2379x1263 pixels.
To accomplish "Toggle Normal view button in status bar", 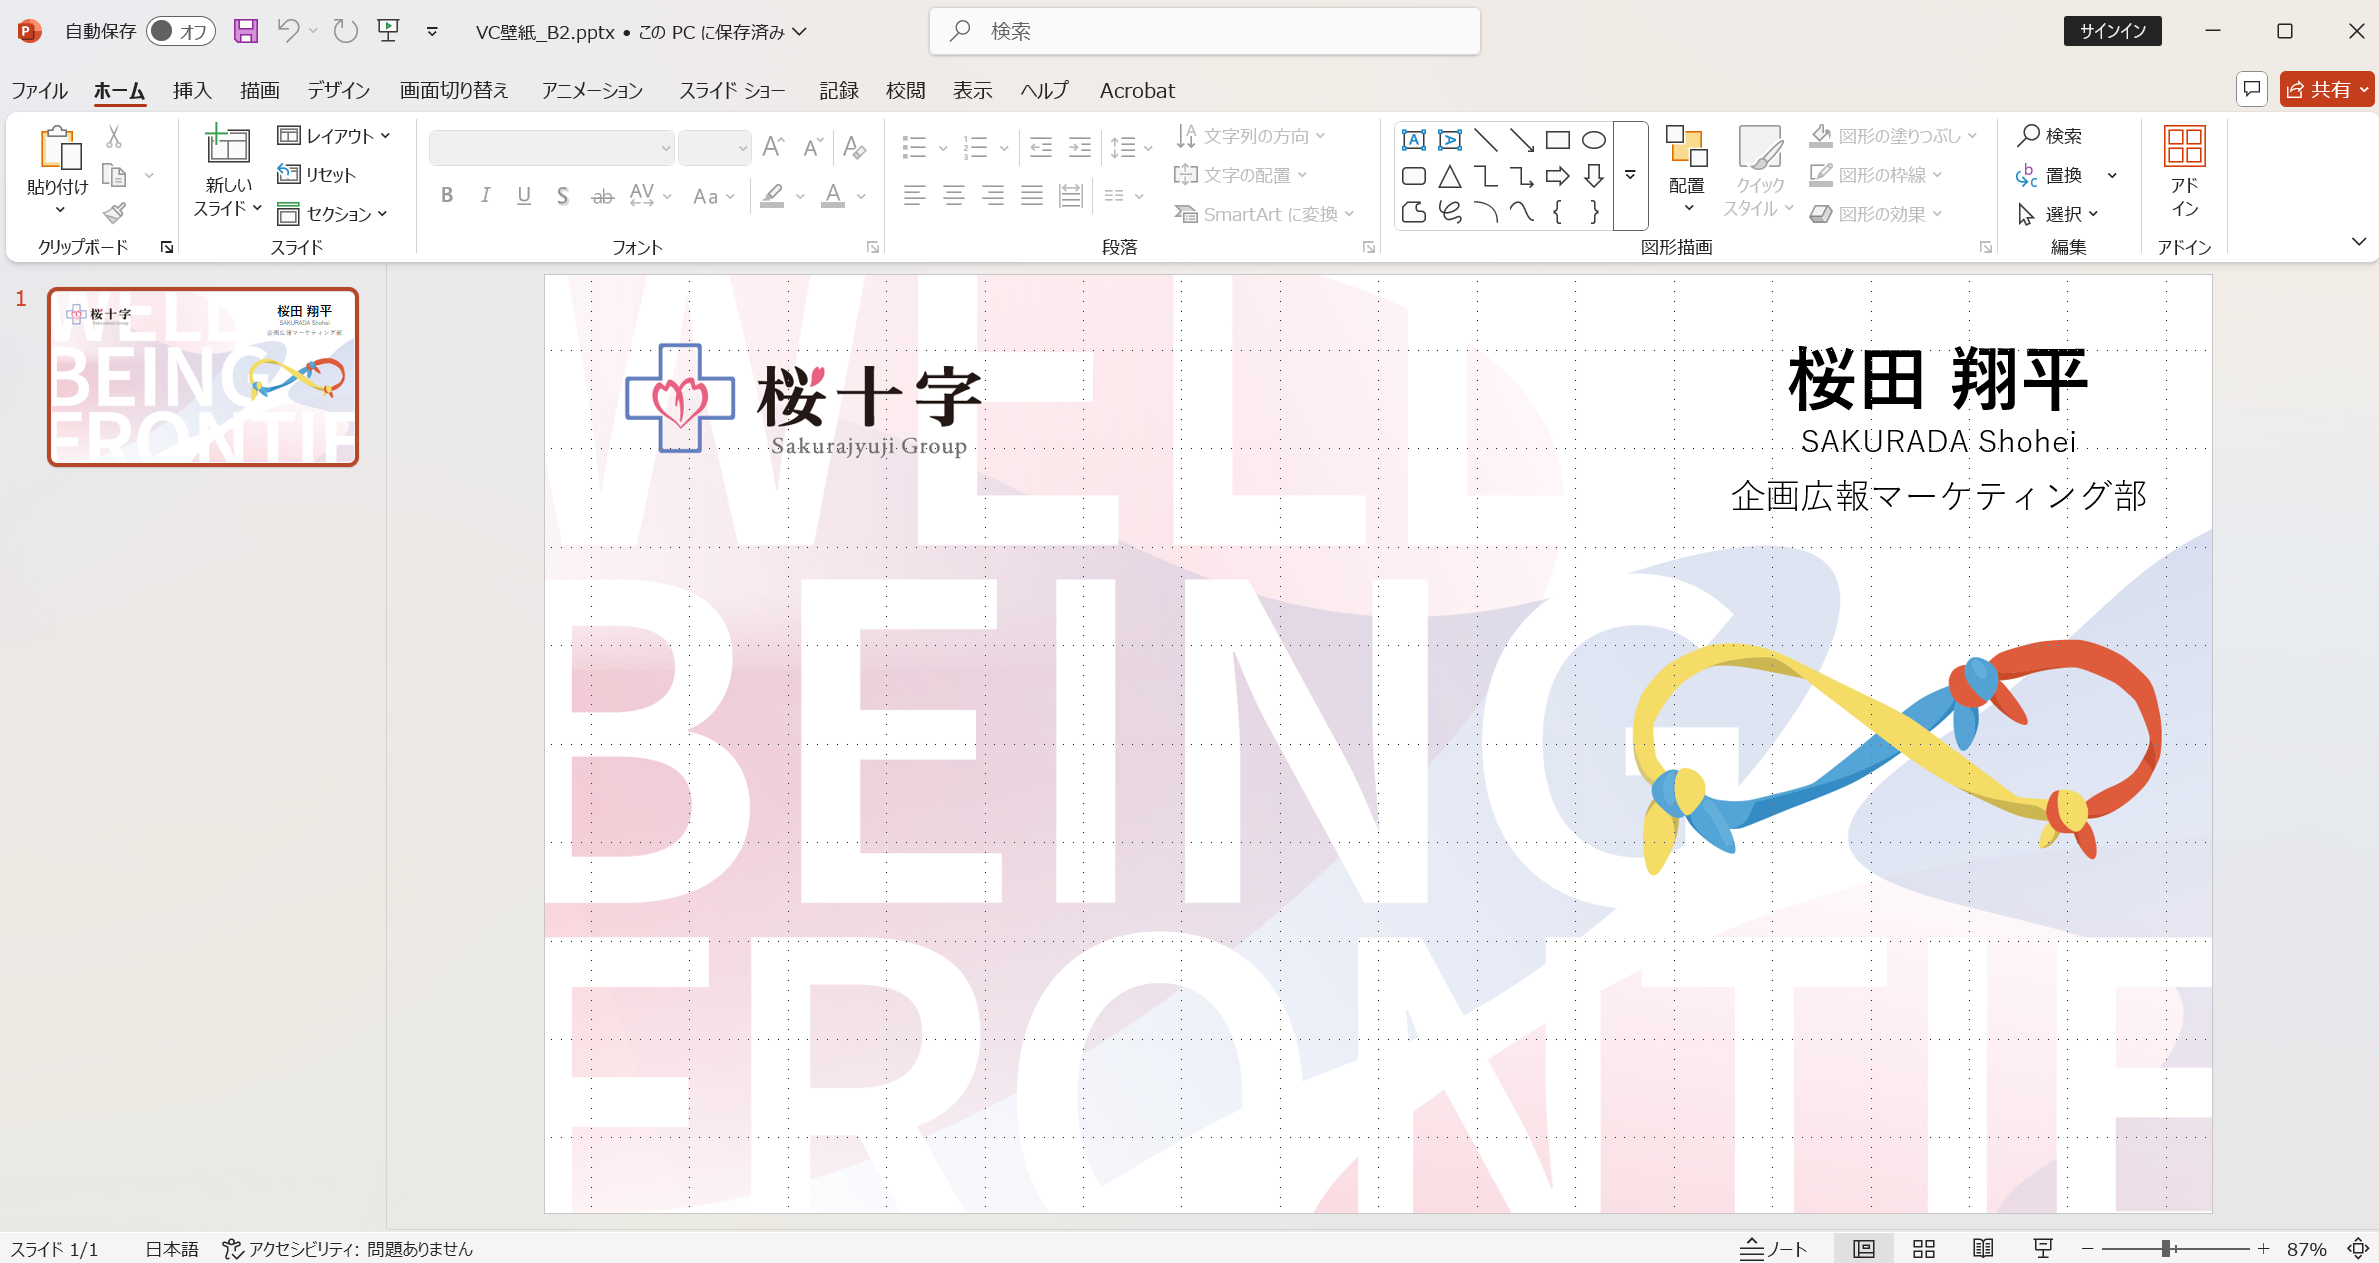I will pyautogui.click(x=1863, y=1248).
